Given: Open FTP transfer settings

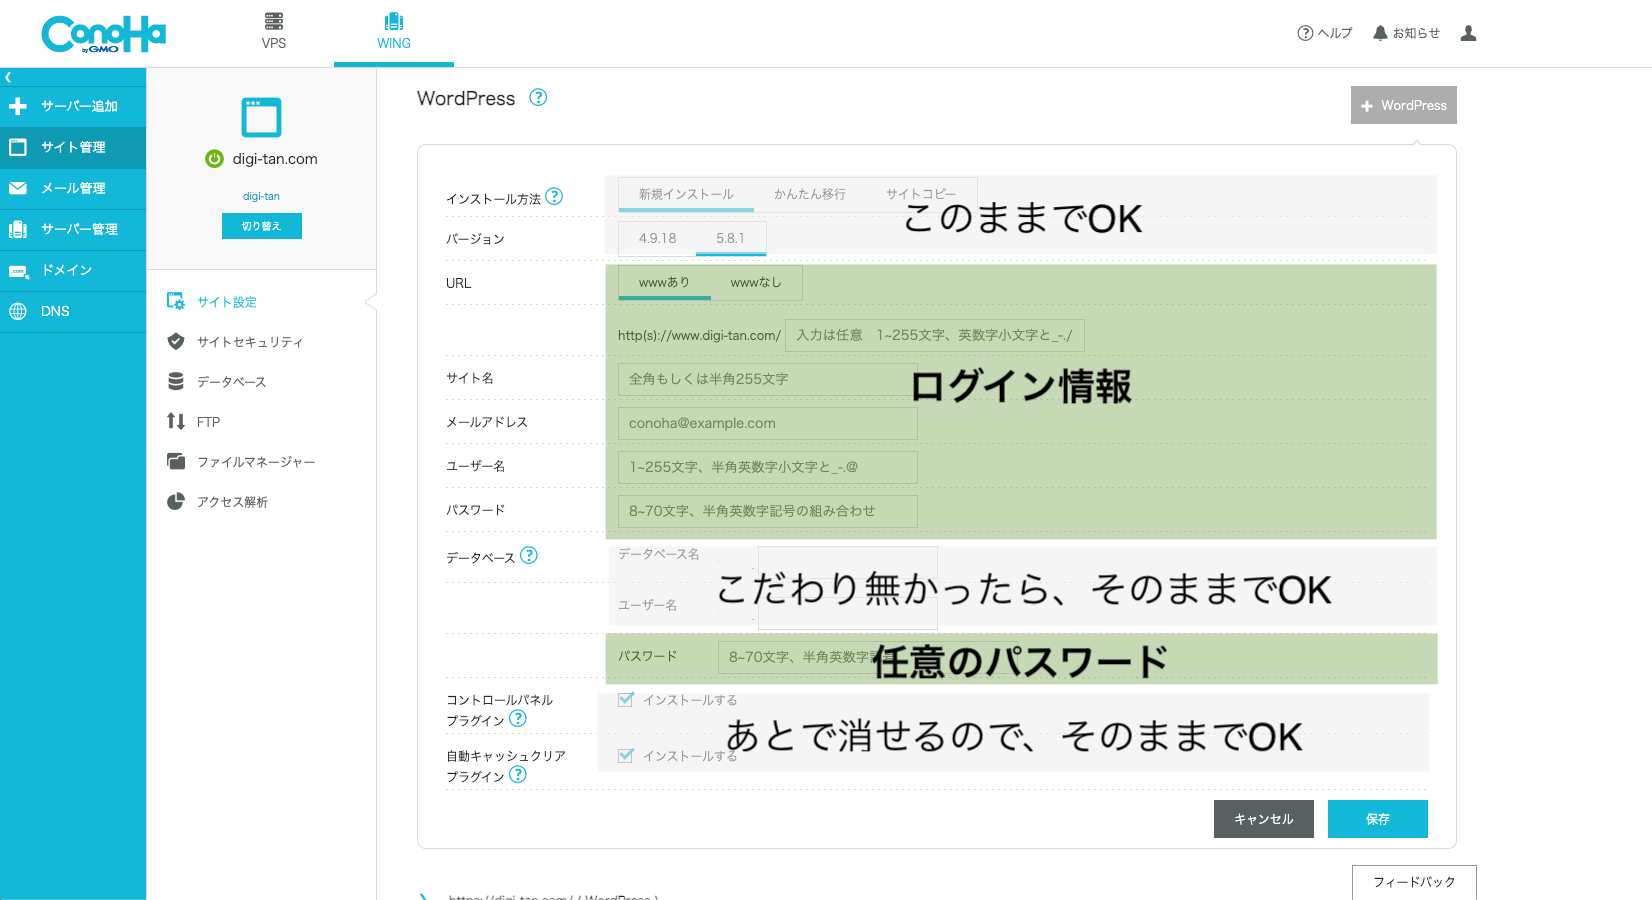Looking at the screenshot, I should pyautogui.click(x=208, y=422).
